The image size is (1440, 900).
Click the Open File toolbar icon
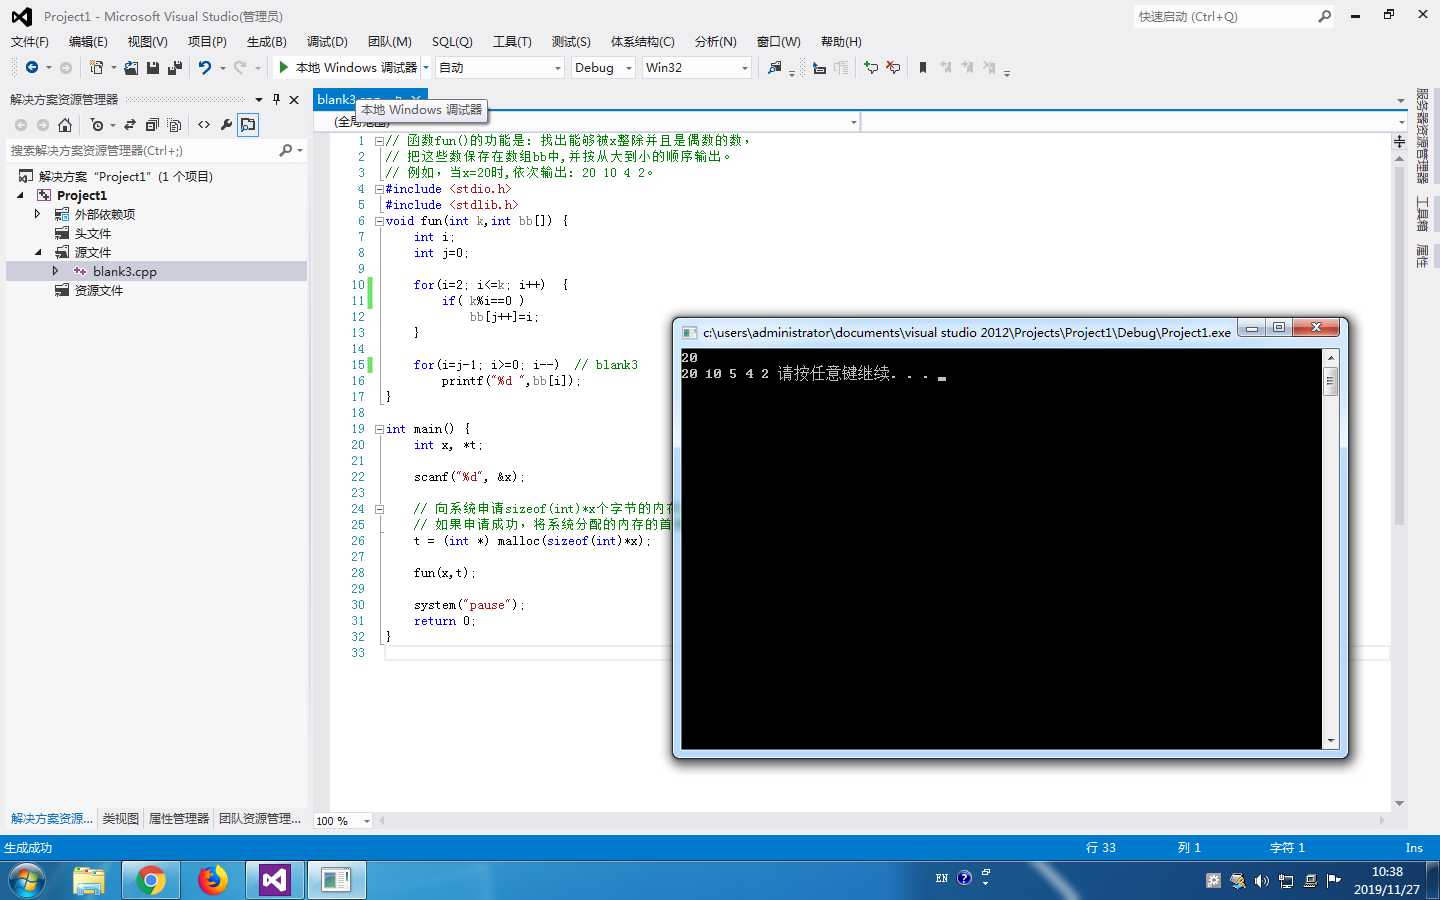(131, 68)
